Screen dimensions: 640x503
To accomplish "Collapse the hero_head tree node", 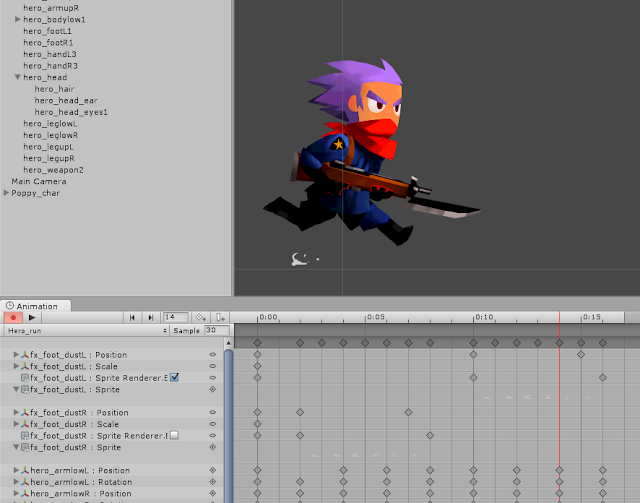I will pyautogui.click(x=18, y=77).
